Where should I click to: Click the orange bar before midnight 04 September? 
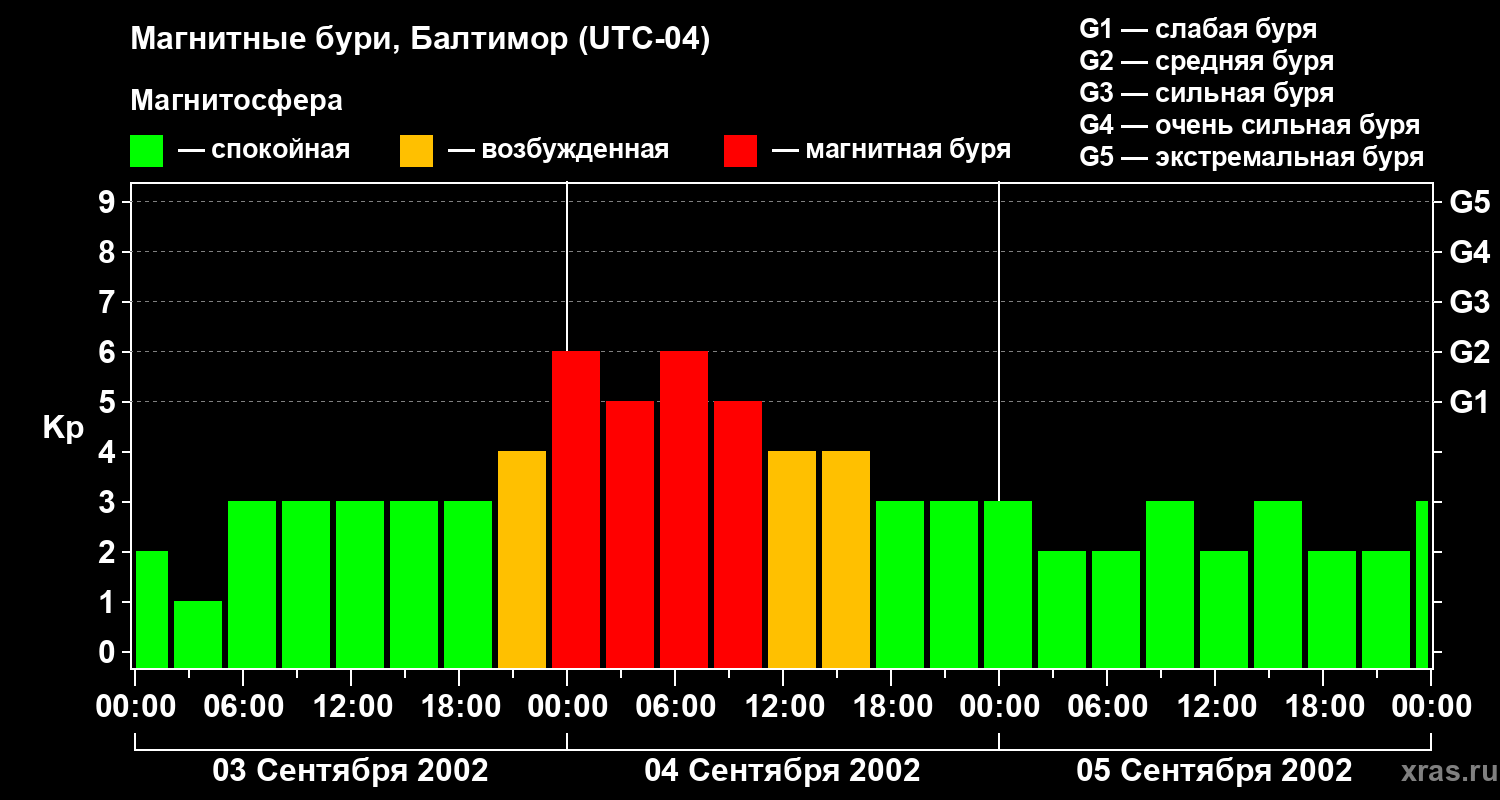pyautogui.click(x=522, y=560)
